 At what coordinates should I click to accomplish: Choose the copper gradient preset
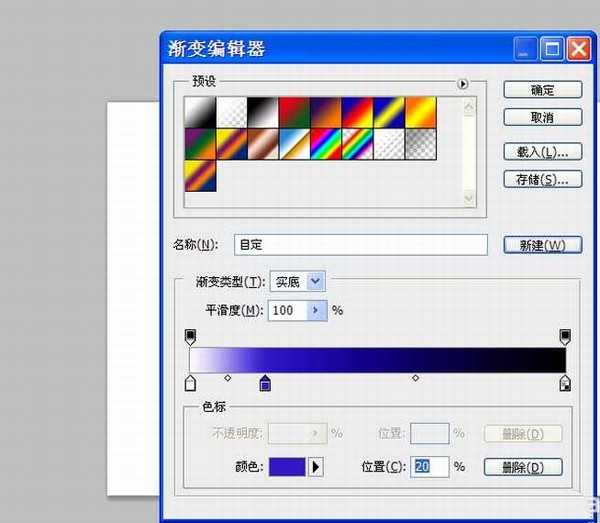(262, 143)
